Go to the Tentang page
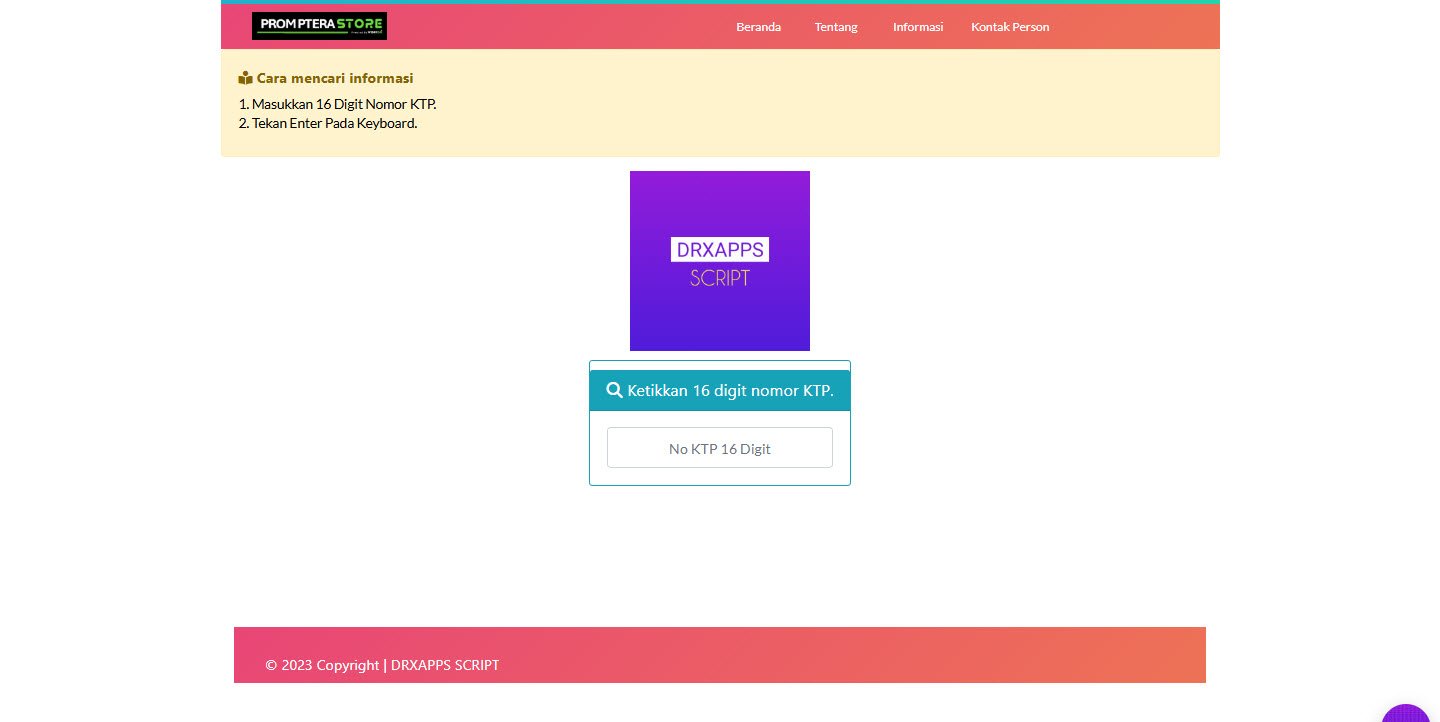 pos(836,27)
